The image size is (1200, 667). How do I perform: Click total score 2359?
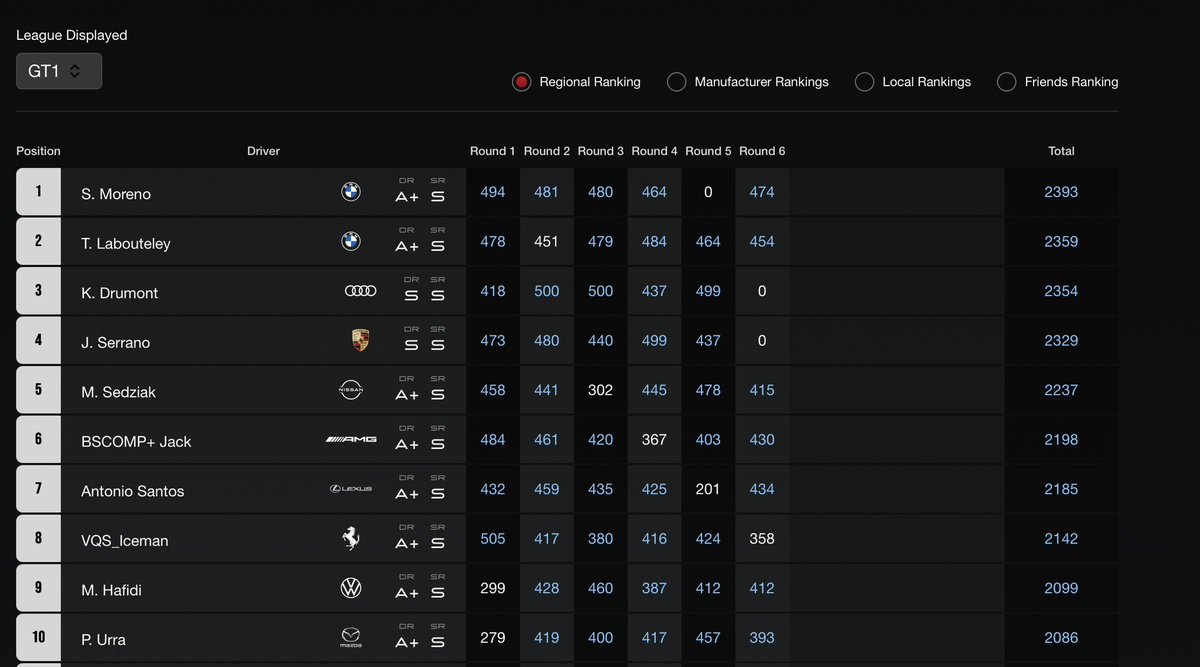click(x=1061, y=241)
